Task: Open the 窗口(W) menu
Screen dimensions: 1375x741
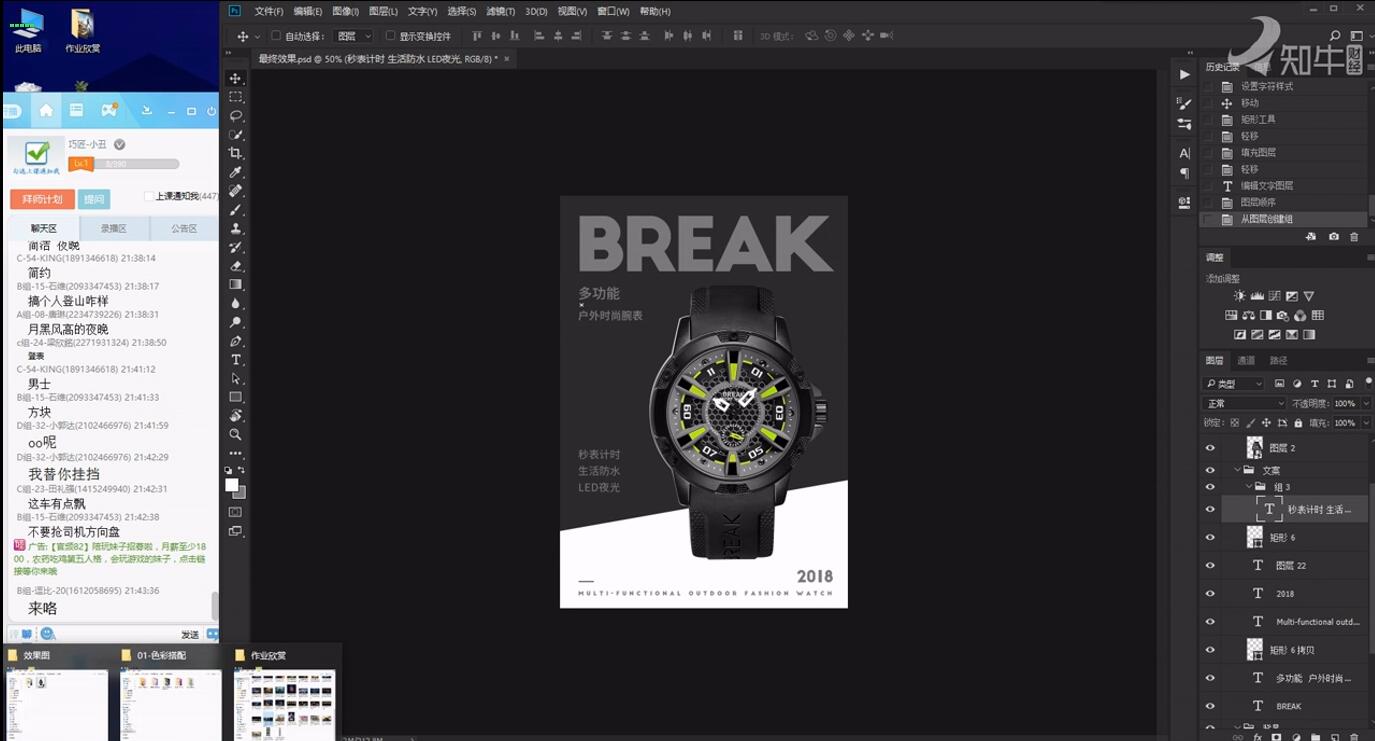Action: click(x=613, y=12)
